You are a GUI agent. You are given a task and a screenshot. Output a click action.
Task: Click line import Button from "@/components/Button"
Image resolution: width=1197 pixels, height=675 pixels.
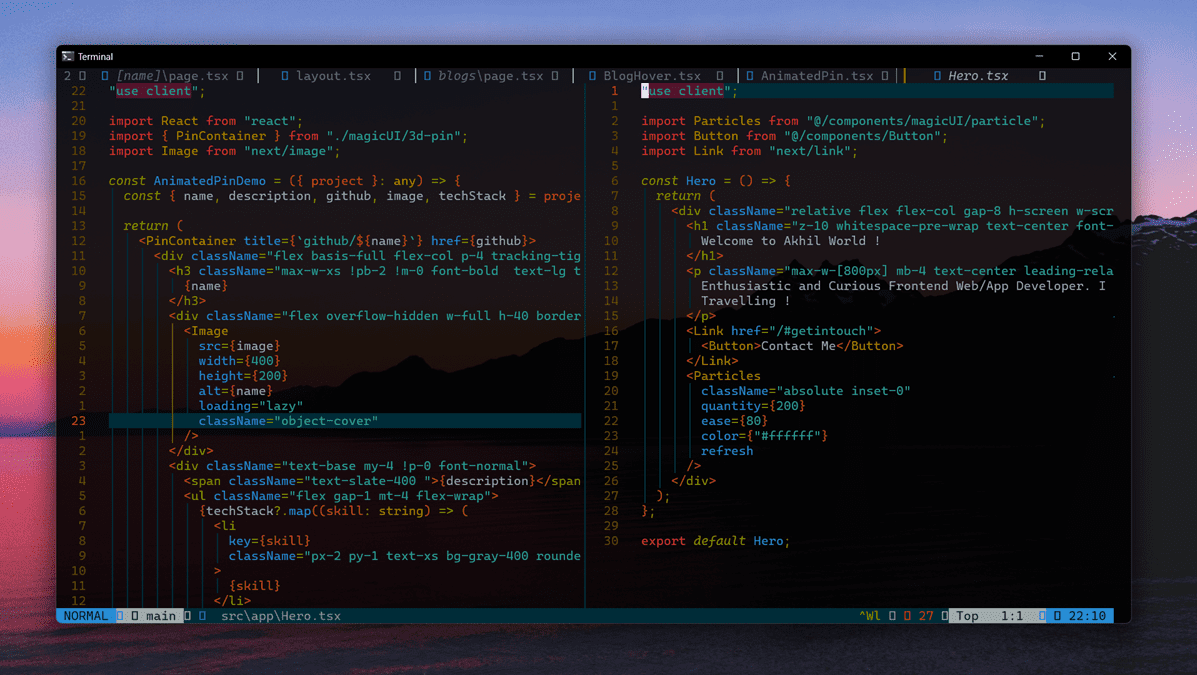tap(794, 136)
